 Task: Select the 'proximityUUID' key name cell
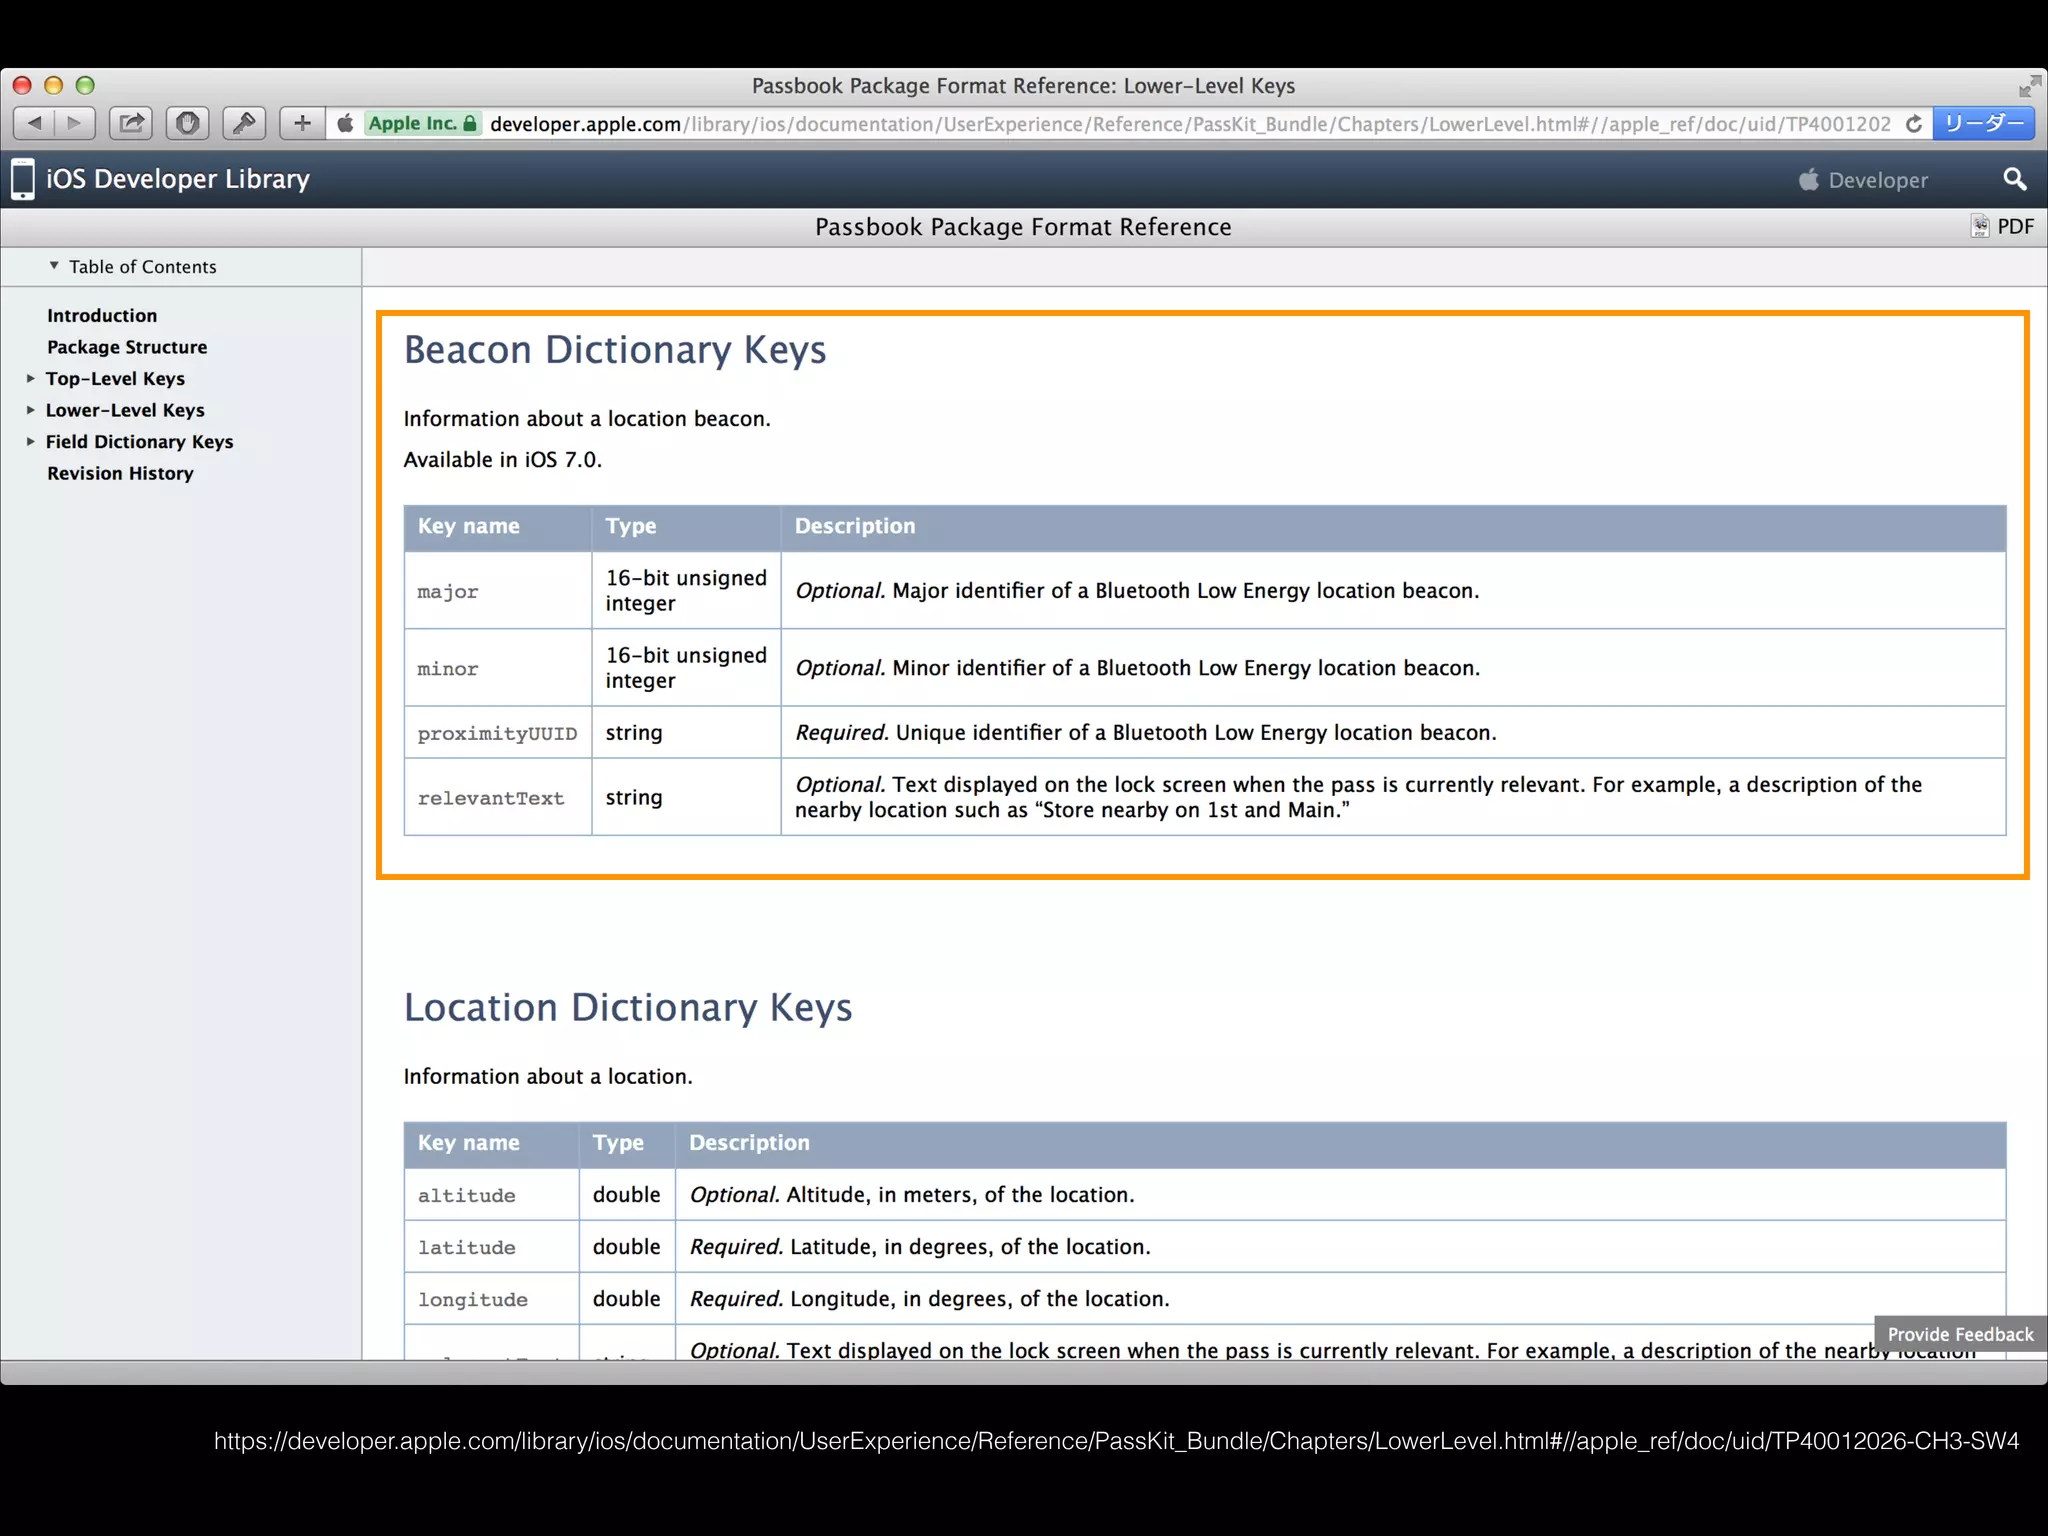coord(498,733)
